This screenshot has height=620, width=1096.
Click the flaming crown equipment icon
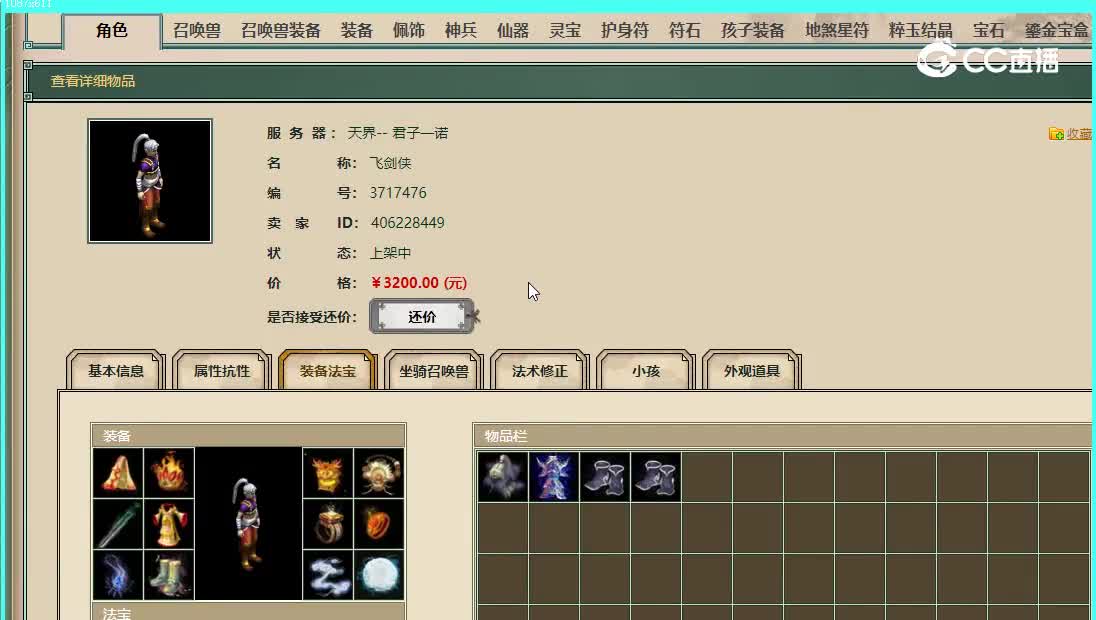pos(169,473)
